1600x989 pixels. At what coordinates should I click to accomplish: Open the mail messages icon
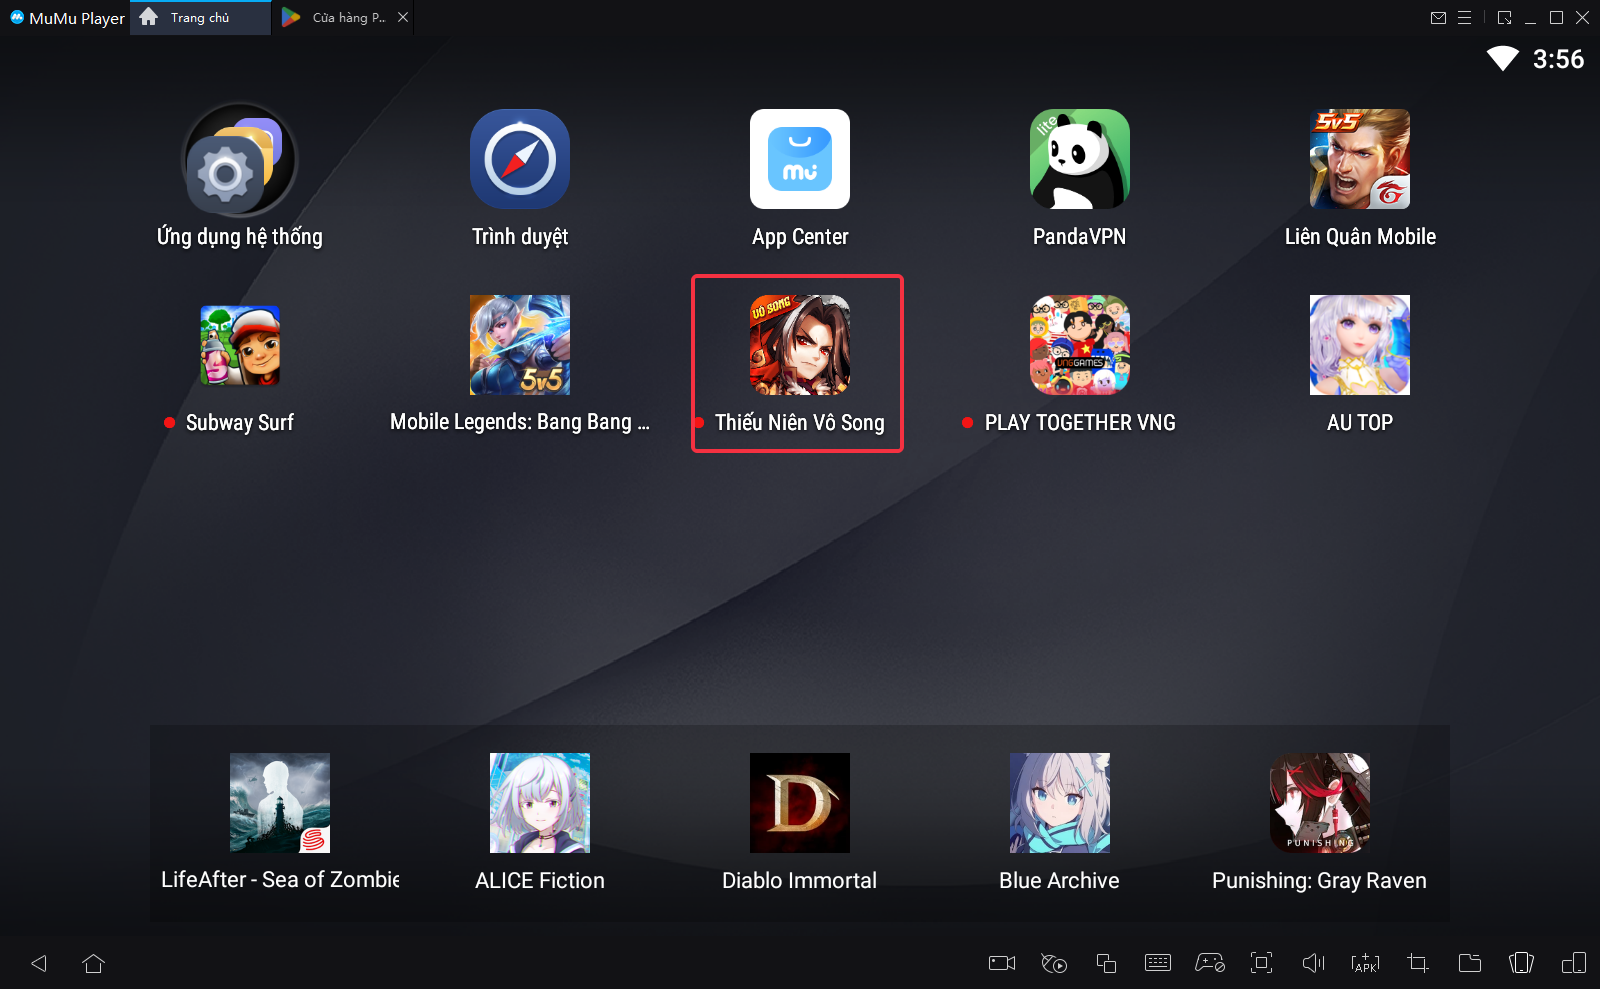coord(1438,18)
